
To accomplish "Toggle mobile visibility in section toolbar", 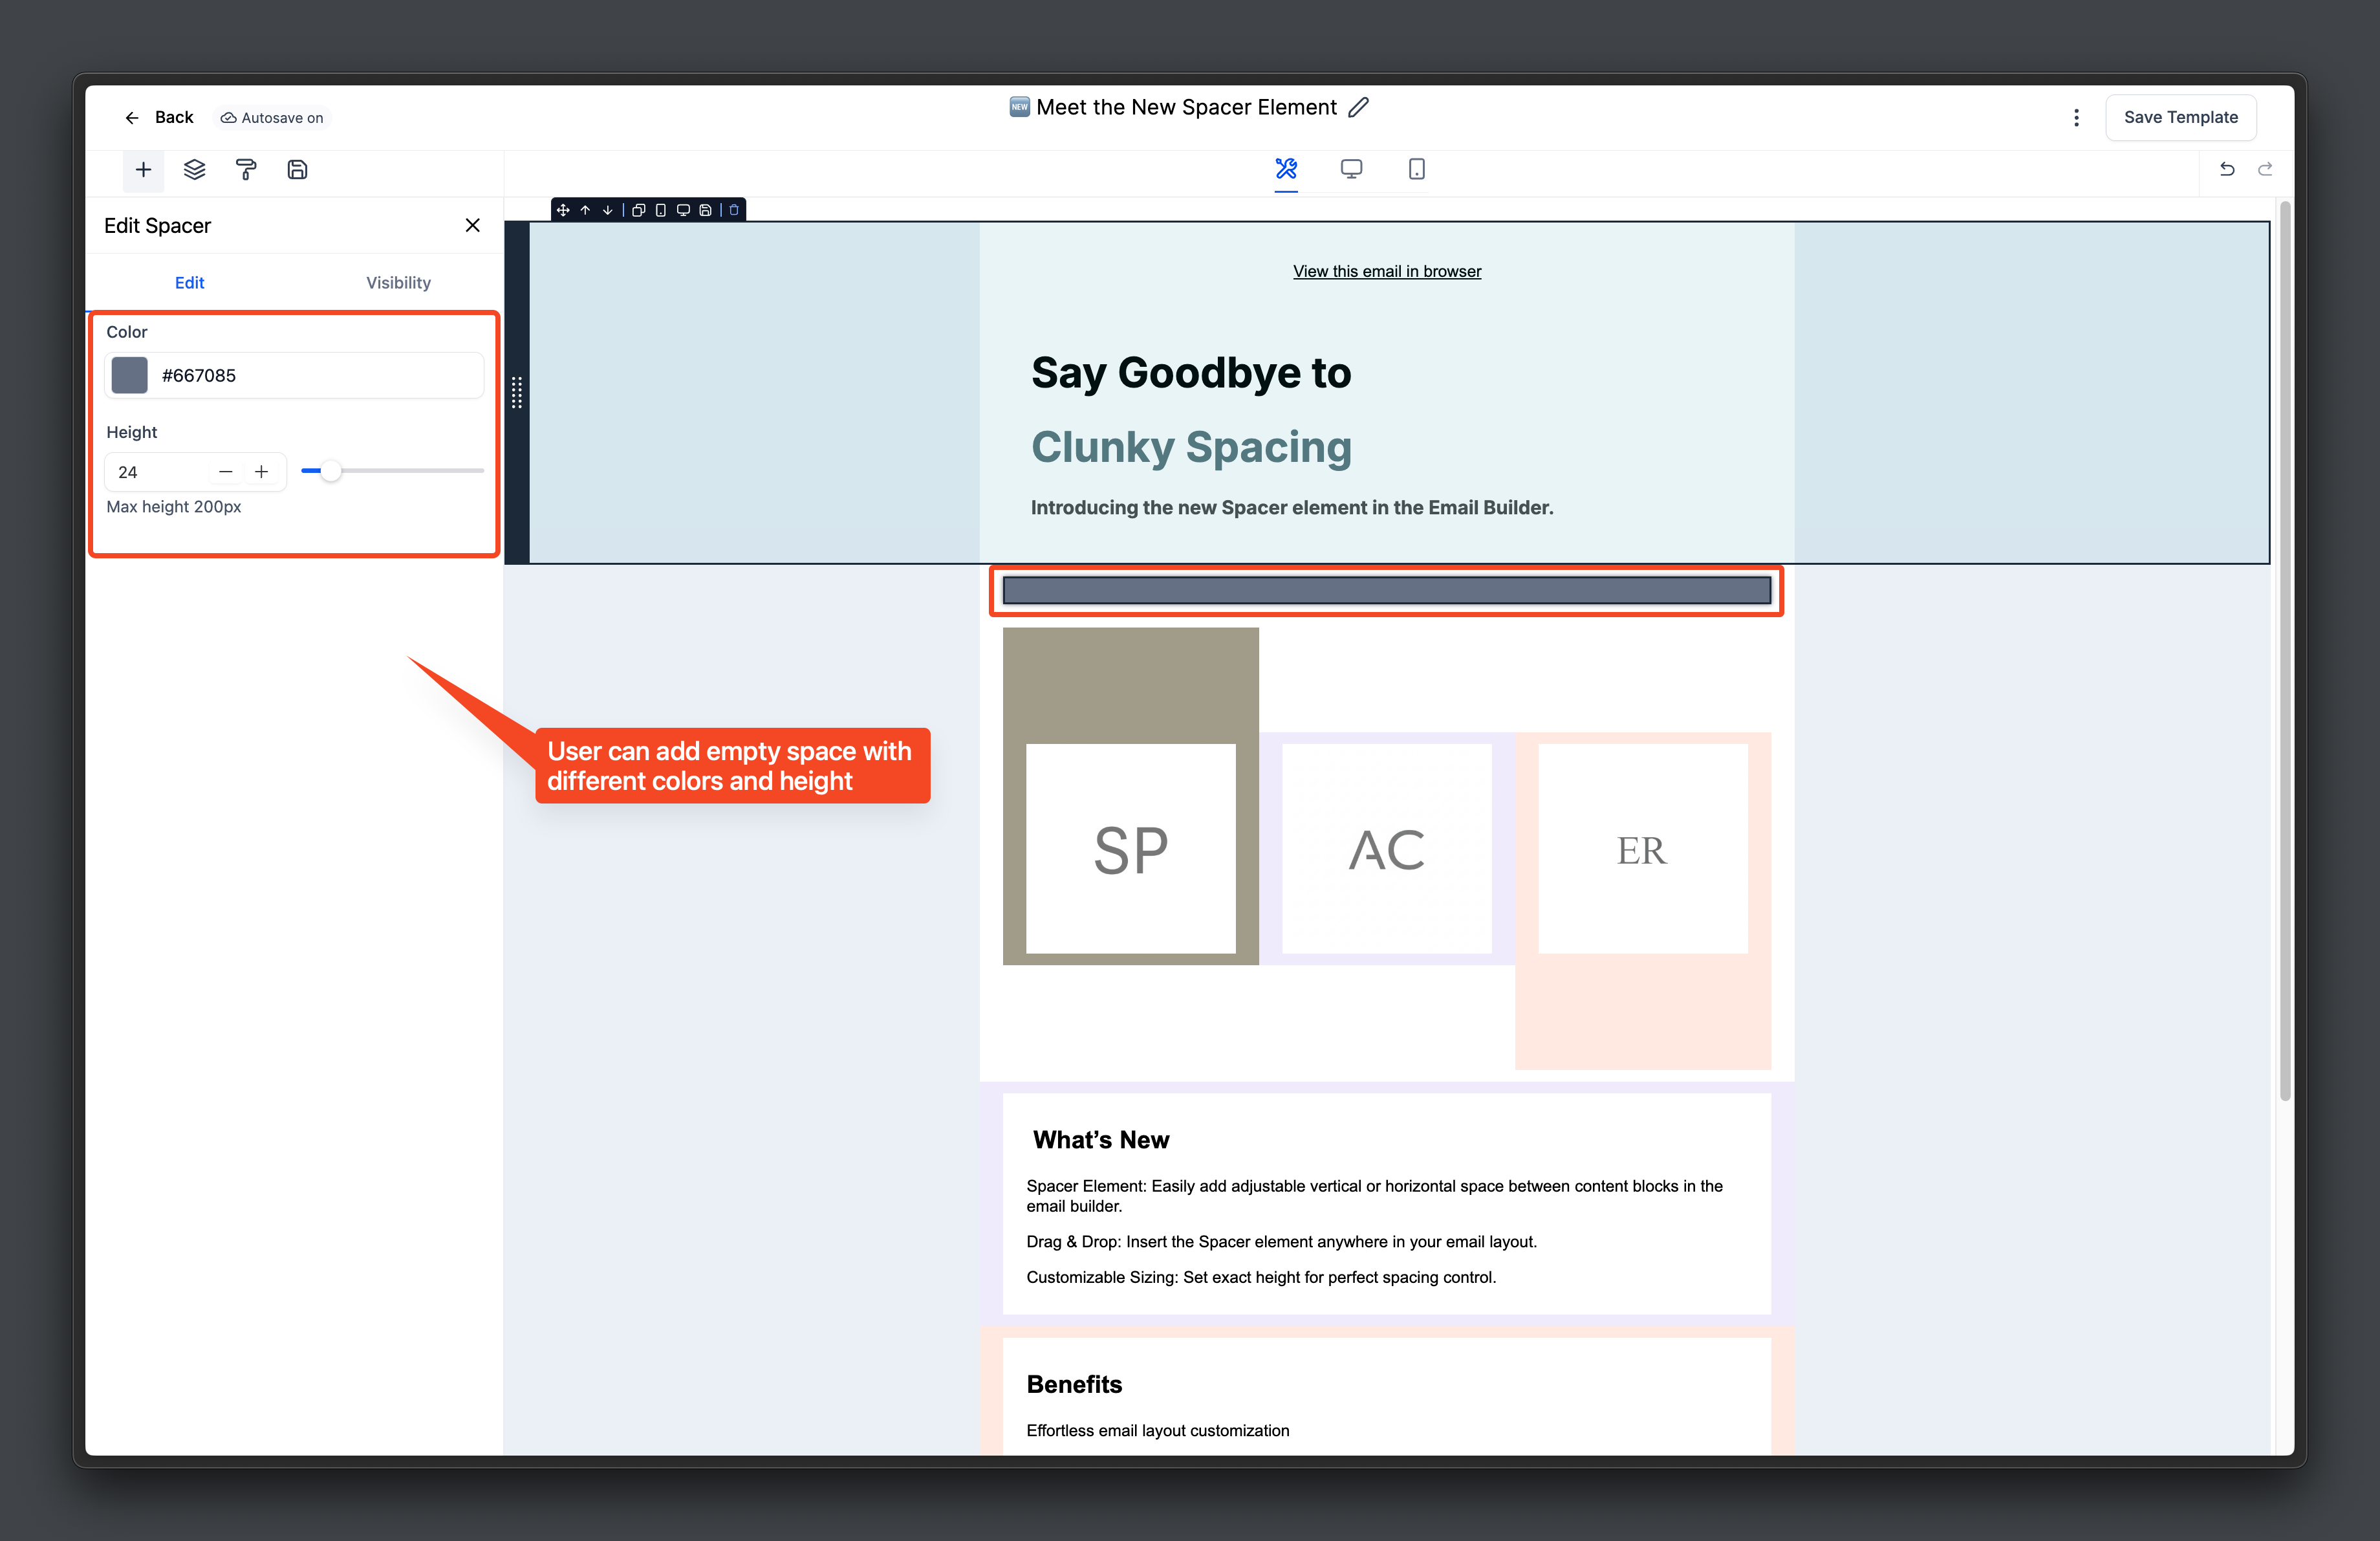I will point(661,210).
